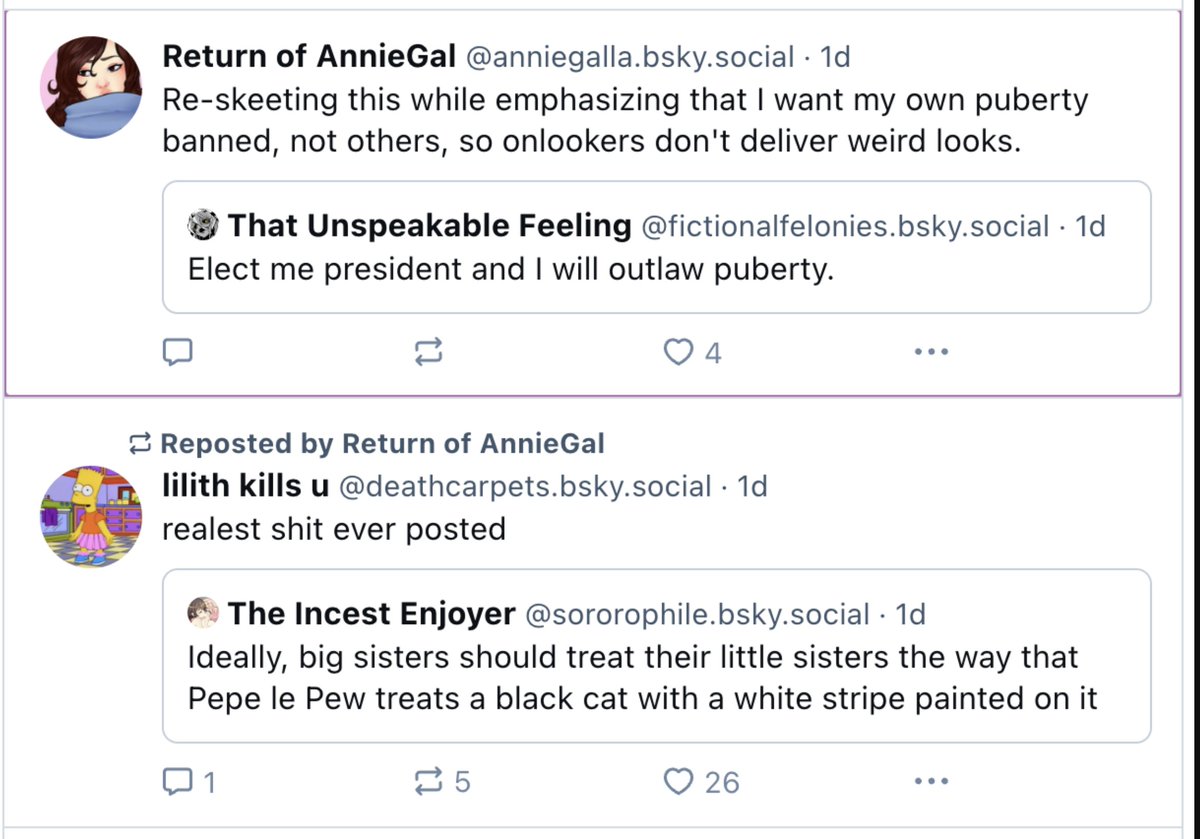
Task: Reply to Return of AnnieGal's post
Action: (x=177, y=352)
